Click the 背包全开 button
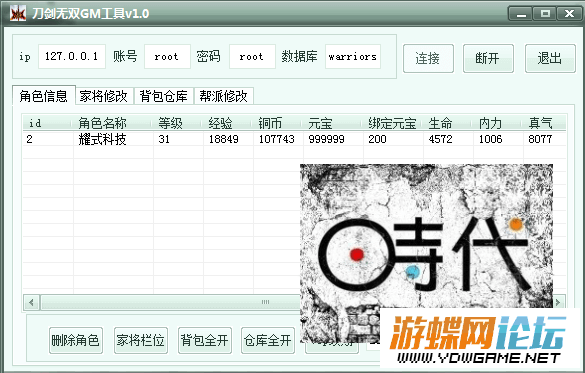 (x=205, y=340)
